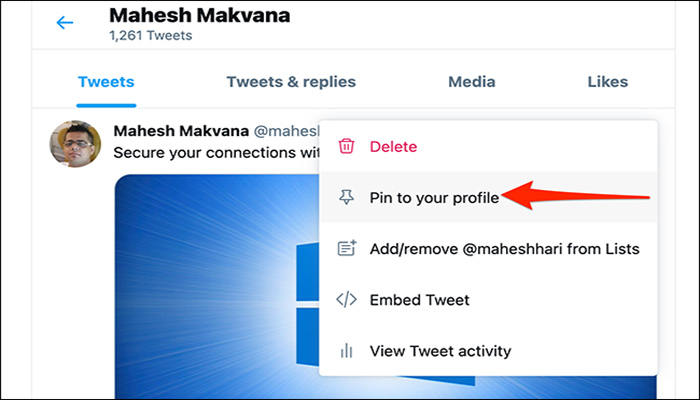
Task: Show the Likes tab
Action: coord(608,82)
